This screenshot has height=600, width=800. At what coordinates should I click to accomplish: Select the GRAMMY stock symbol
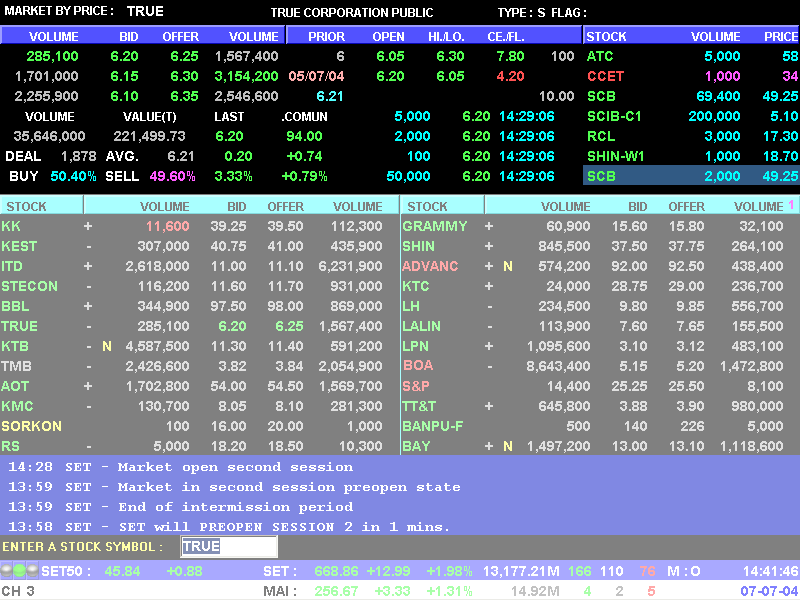coord(435,226)
